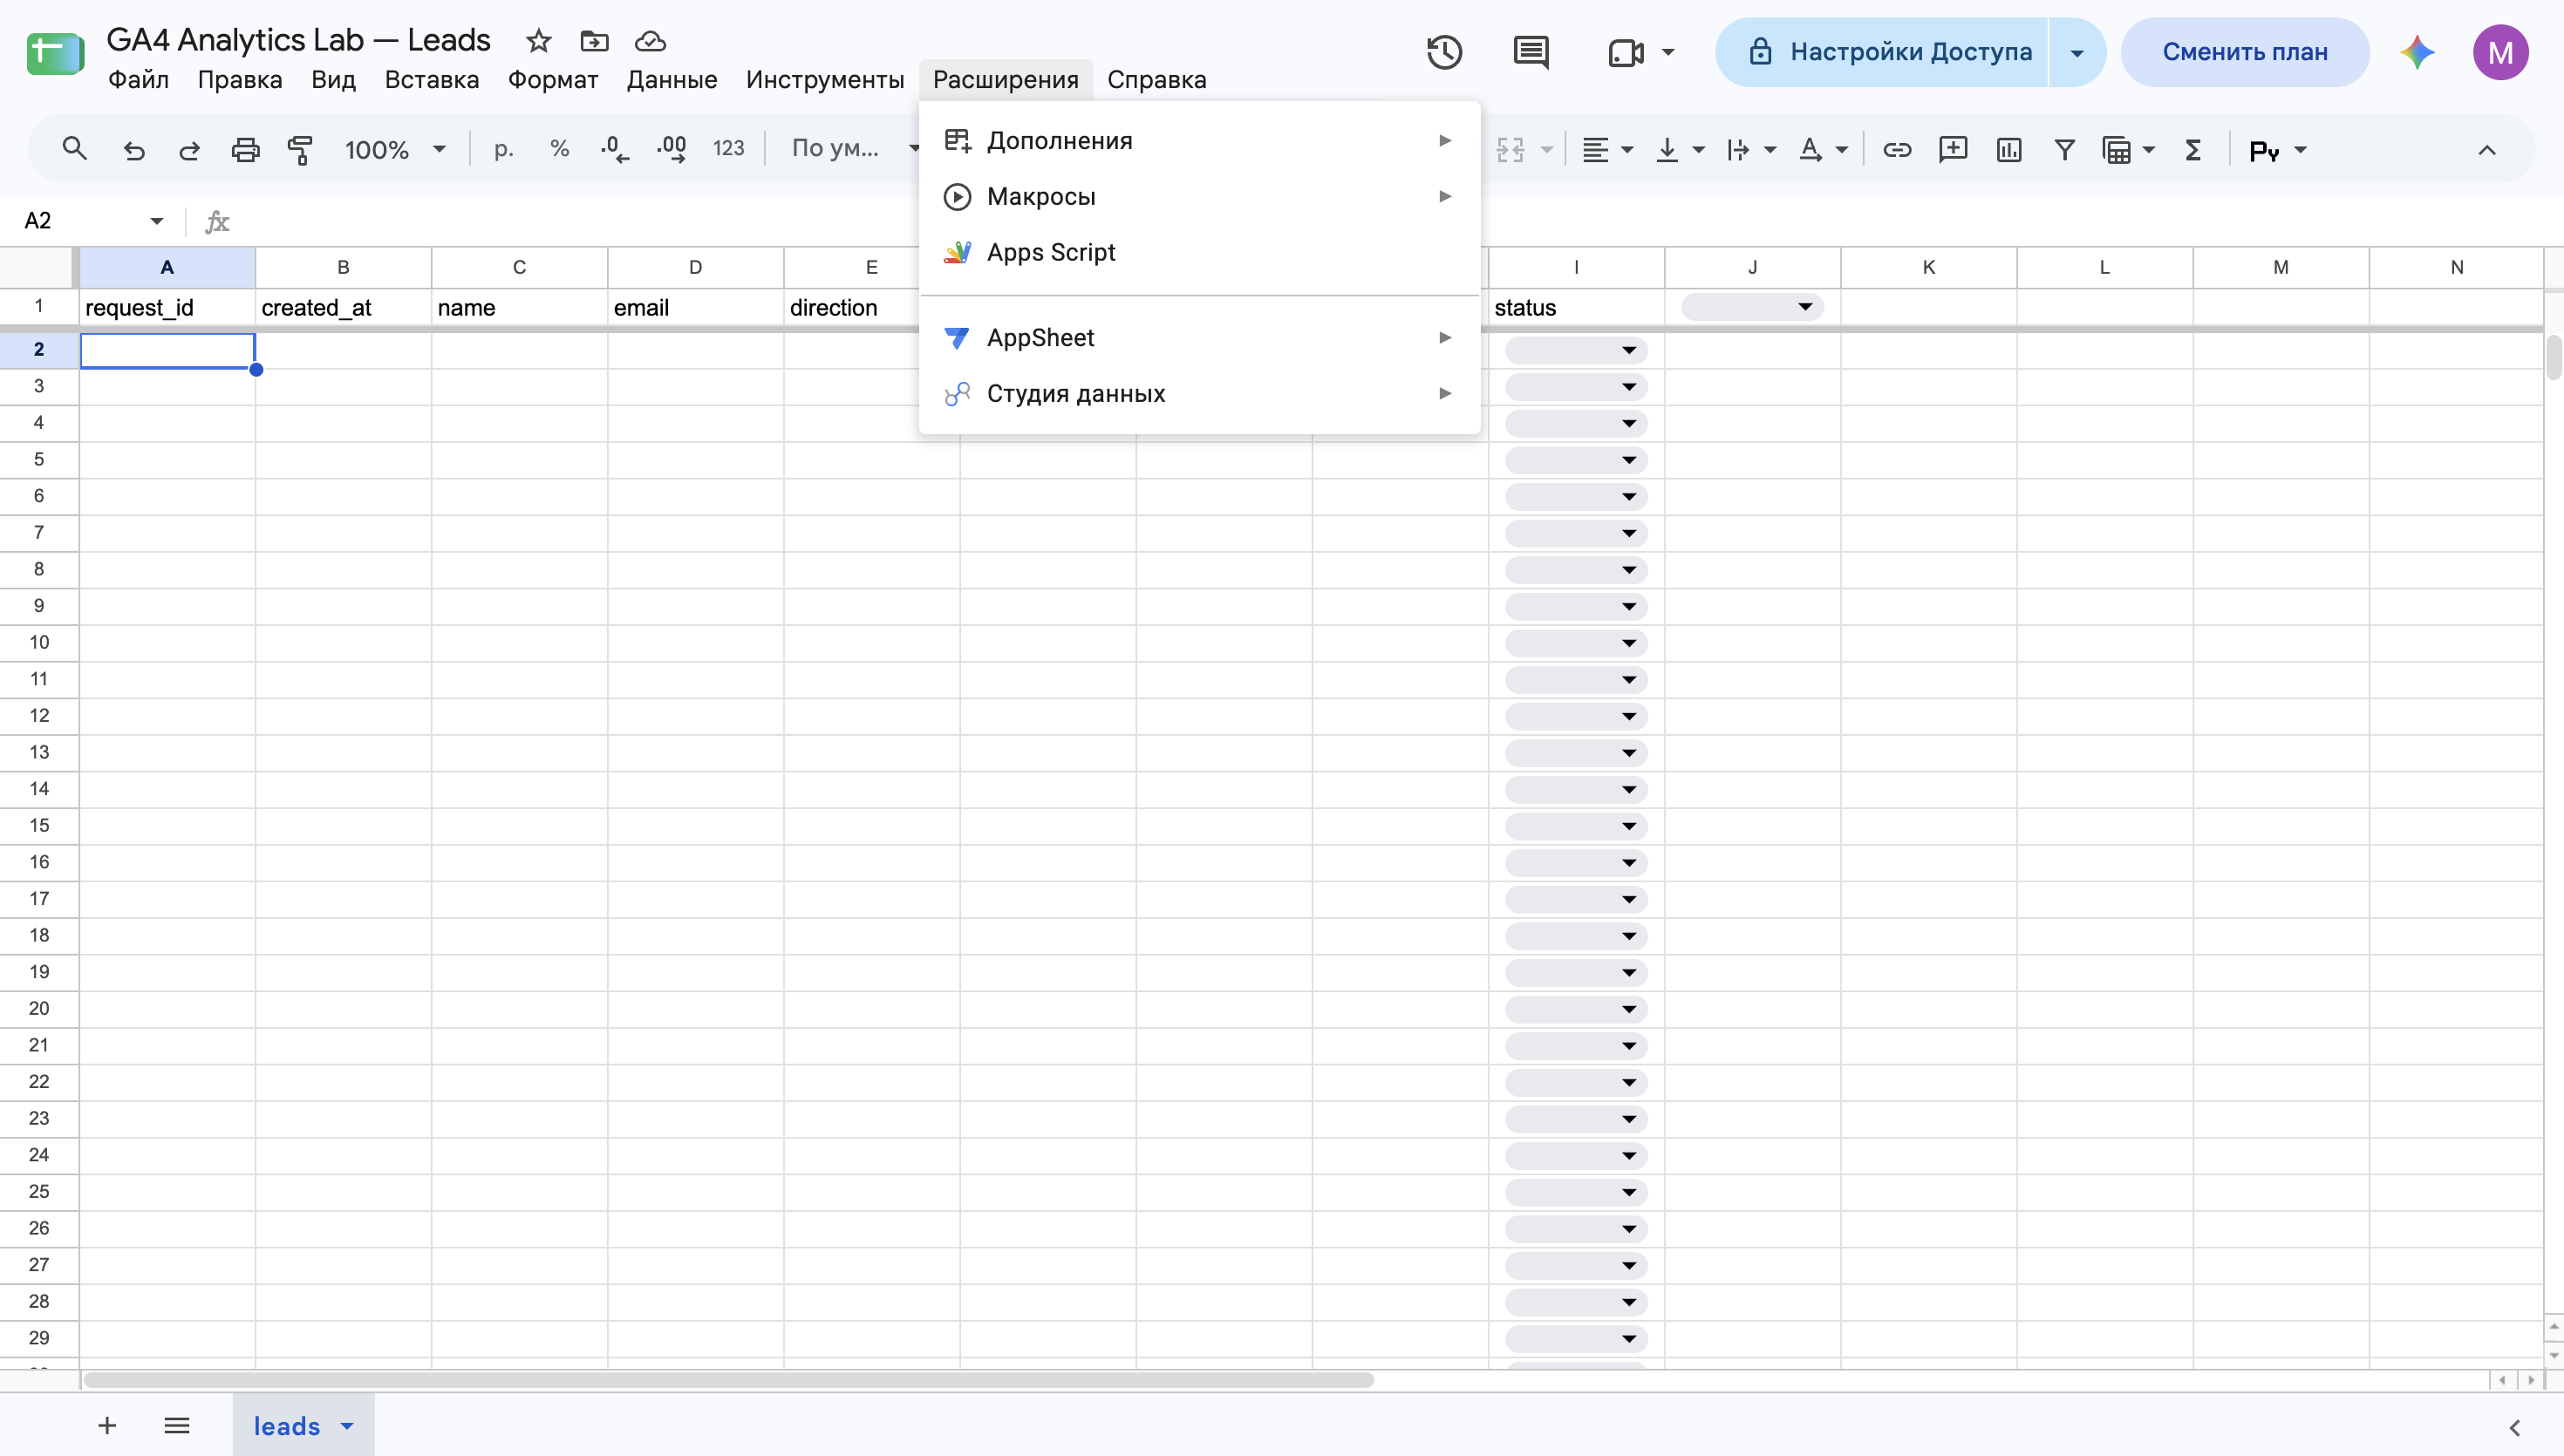Click the Настройки Доступа button
The image size is (2564, 1456).
click(1882, 52)
